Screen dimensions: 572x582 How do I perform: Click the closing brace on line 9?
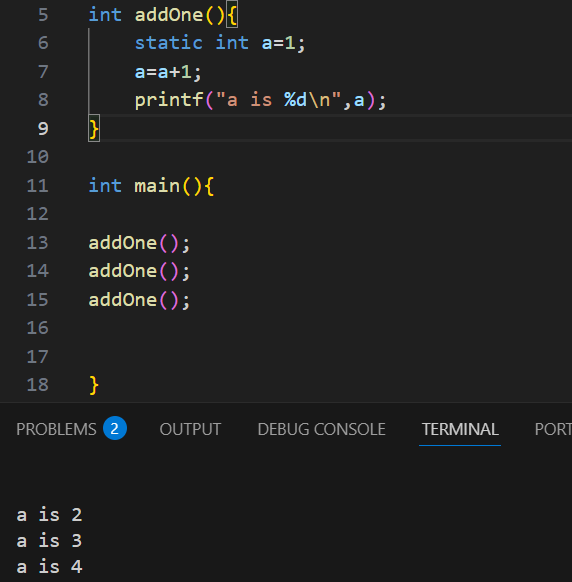click(x=94, y=129)
